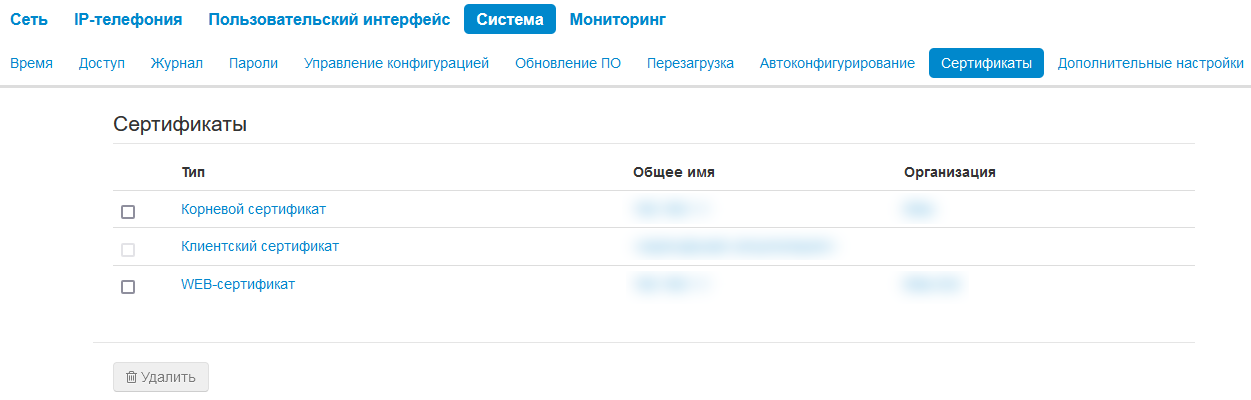Switch to the Доступ subtab

click(102, 63)
